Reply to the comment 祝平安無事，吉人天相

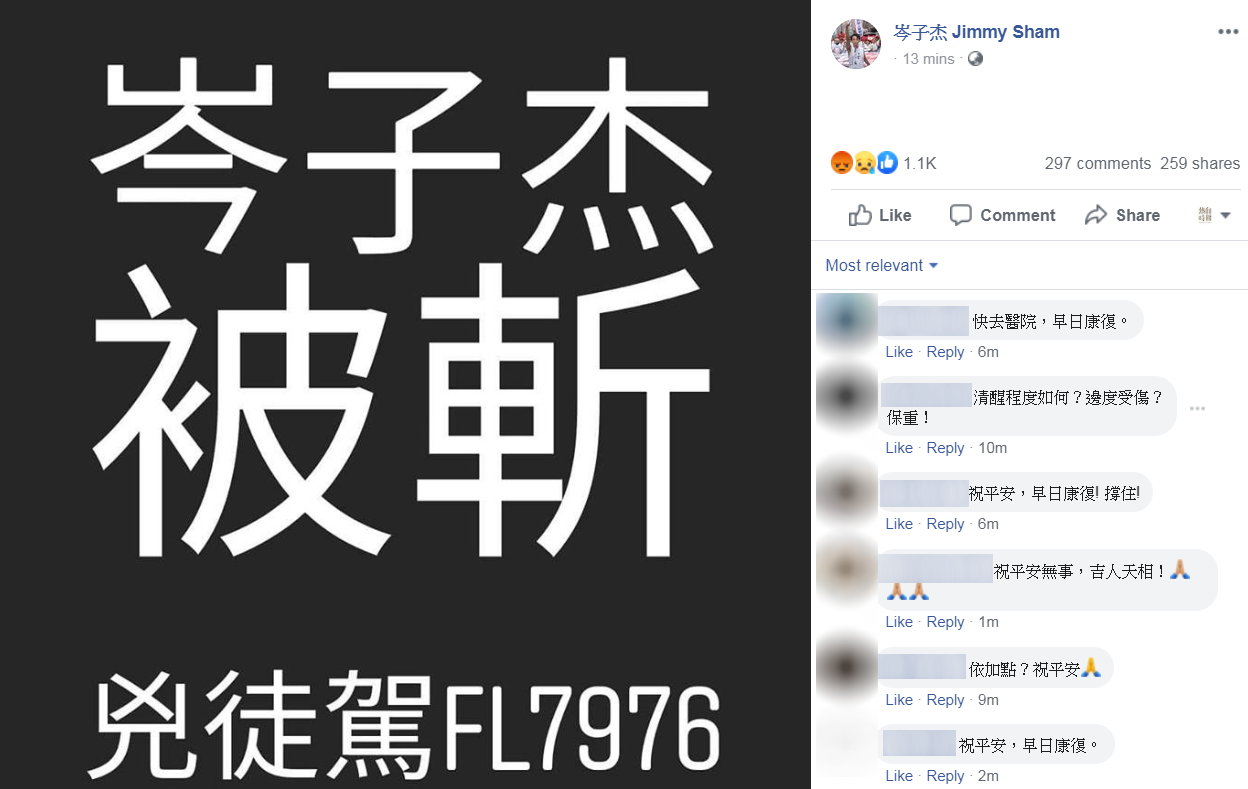(945, 622)
